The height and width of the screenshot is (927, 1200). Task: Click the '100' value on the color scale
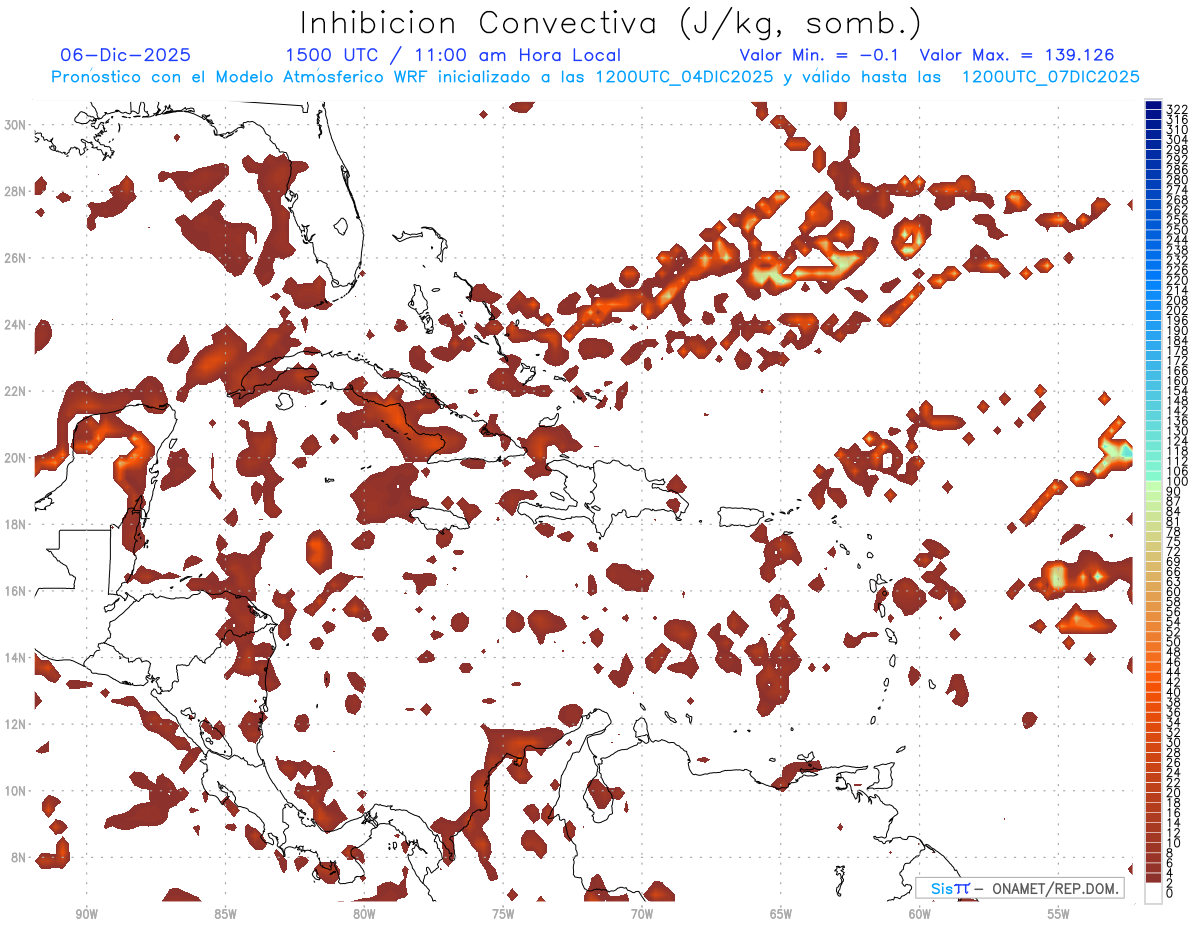point(1177,482)
